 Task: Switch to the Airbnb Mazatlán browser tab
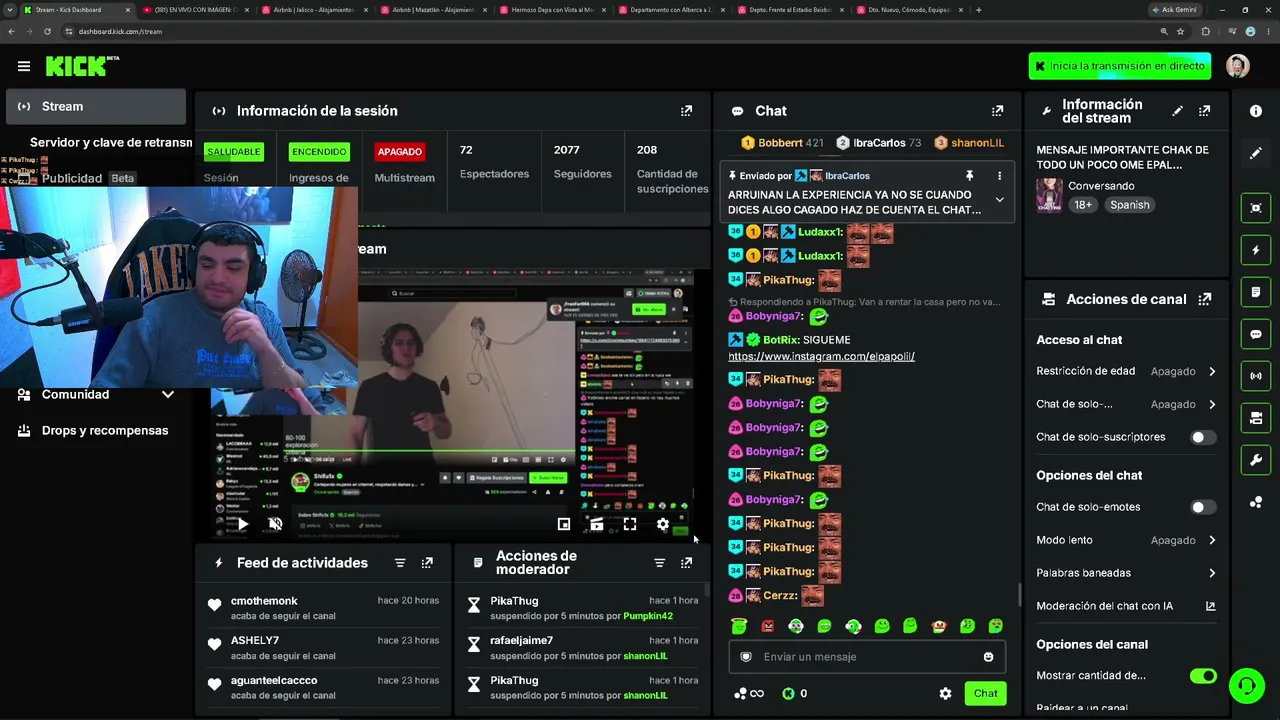click(x=431, y=10)
